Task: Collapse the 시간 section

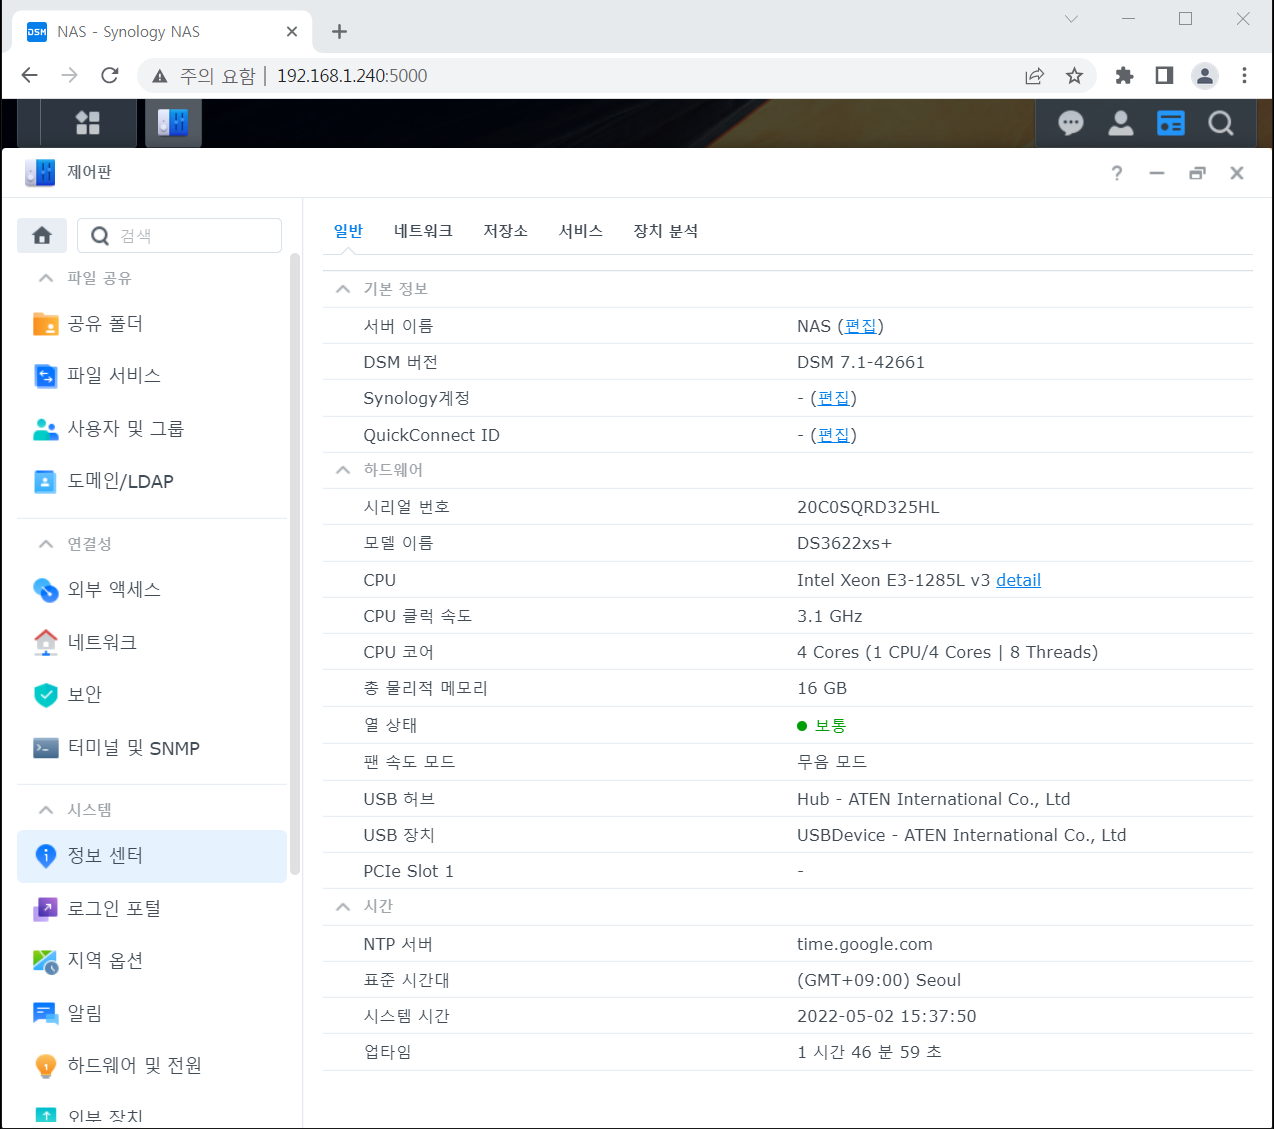Action: point(343,906)
